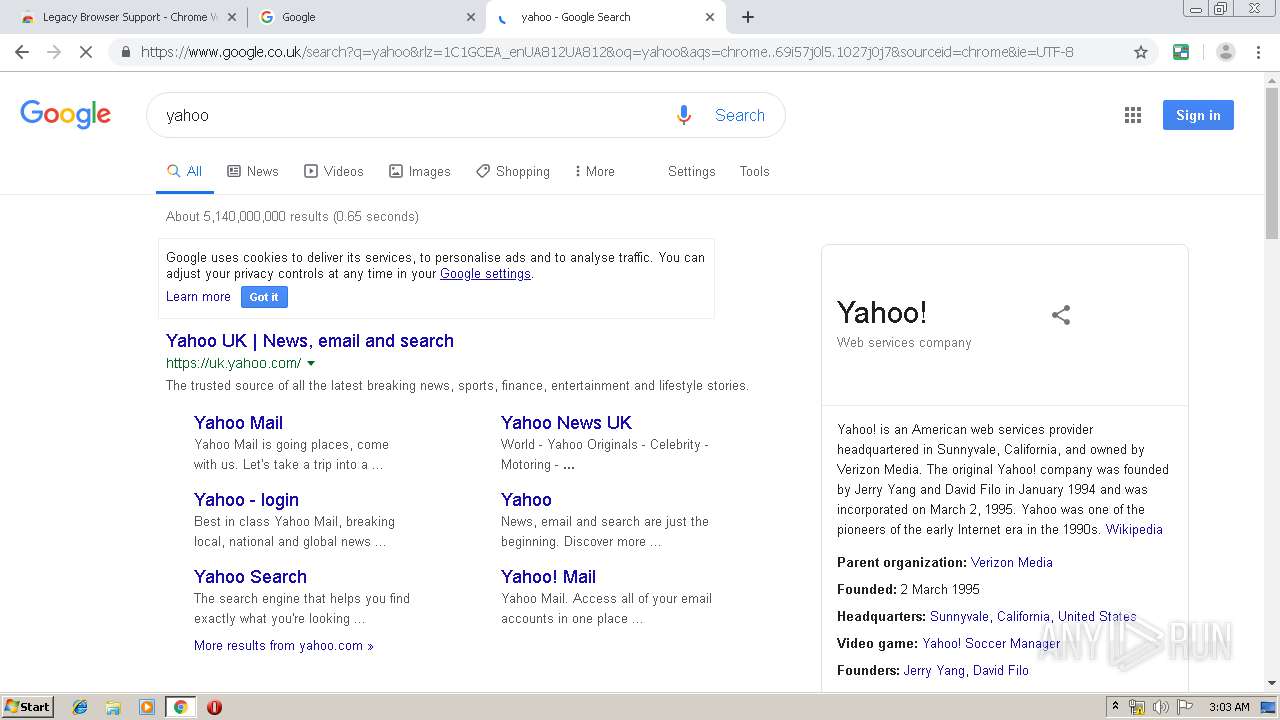Switch to Images results
This screenshot has height=720, width=1280.
420,171
